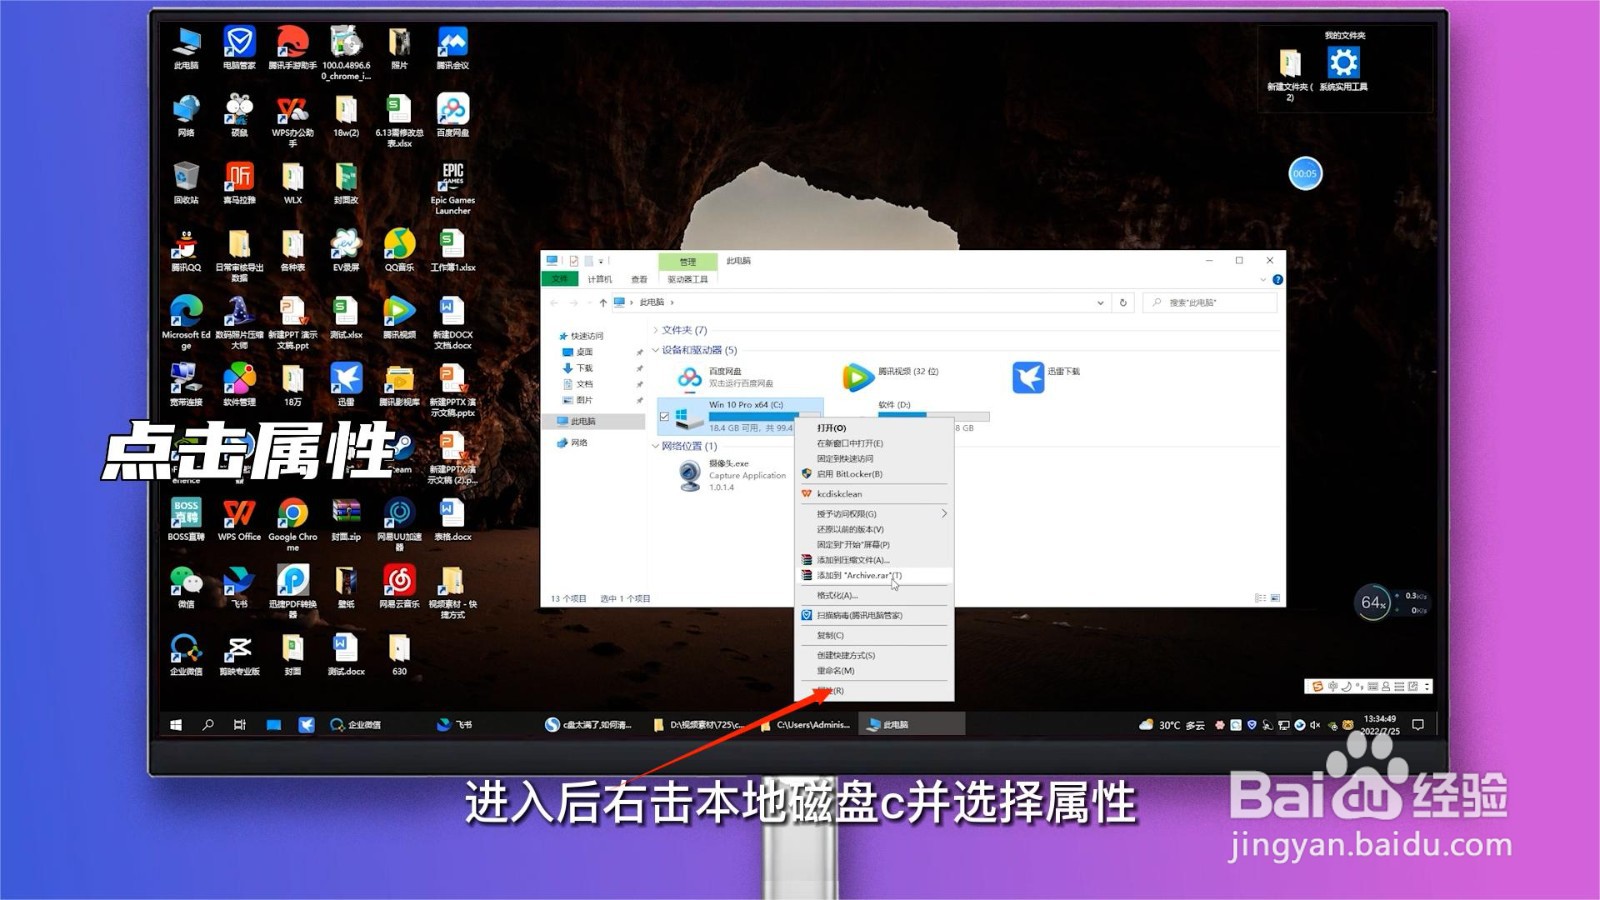Viewport: 1600px width, 900px height.
Task: Open 腾讯手游助手 desktop icon
Action: click(292, 48)
